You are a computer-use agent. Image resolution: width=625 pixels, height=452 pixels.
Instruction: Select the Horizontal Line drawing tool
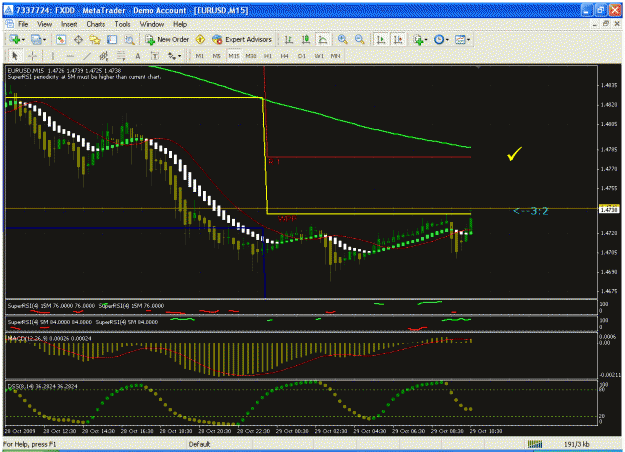(x=70, y=56)
